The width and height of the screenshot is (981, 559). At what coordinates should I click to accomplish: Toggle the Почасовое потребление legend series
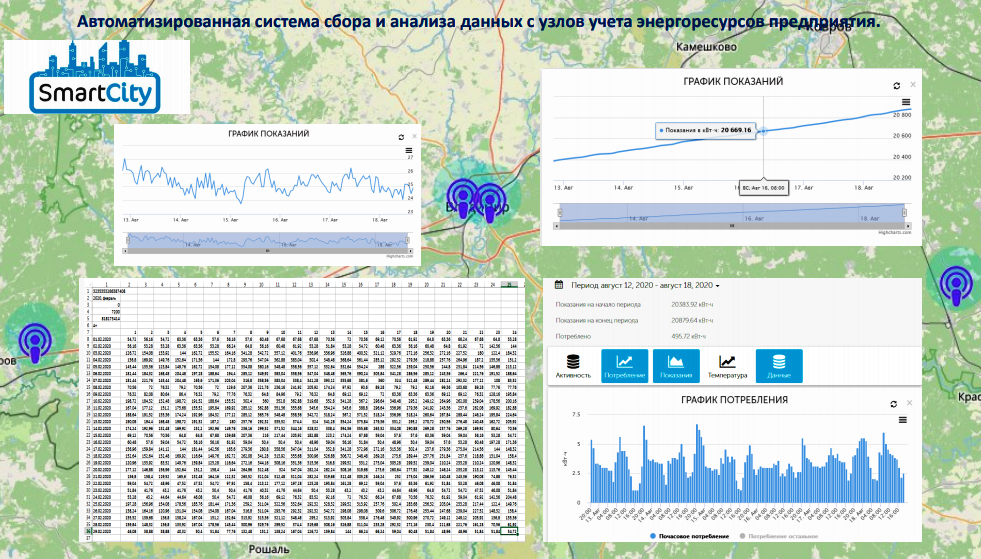689,536
